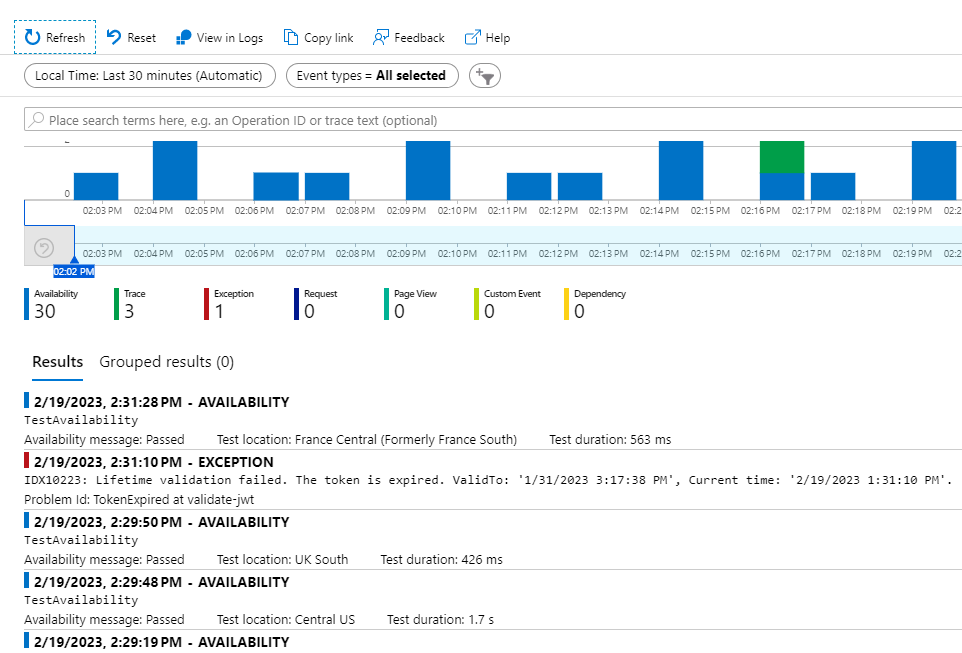Click the Refresh button
Viewport: 962px width, 653px height.
[x=55, y=37]
